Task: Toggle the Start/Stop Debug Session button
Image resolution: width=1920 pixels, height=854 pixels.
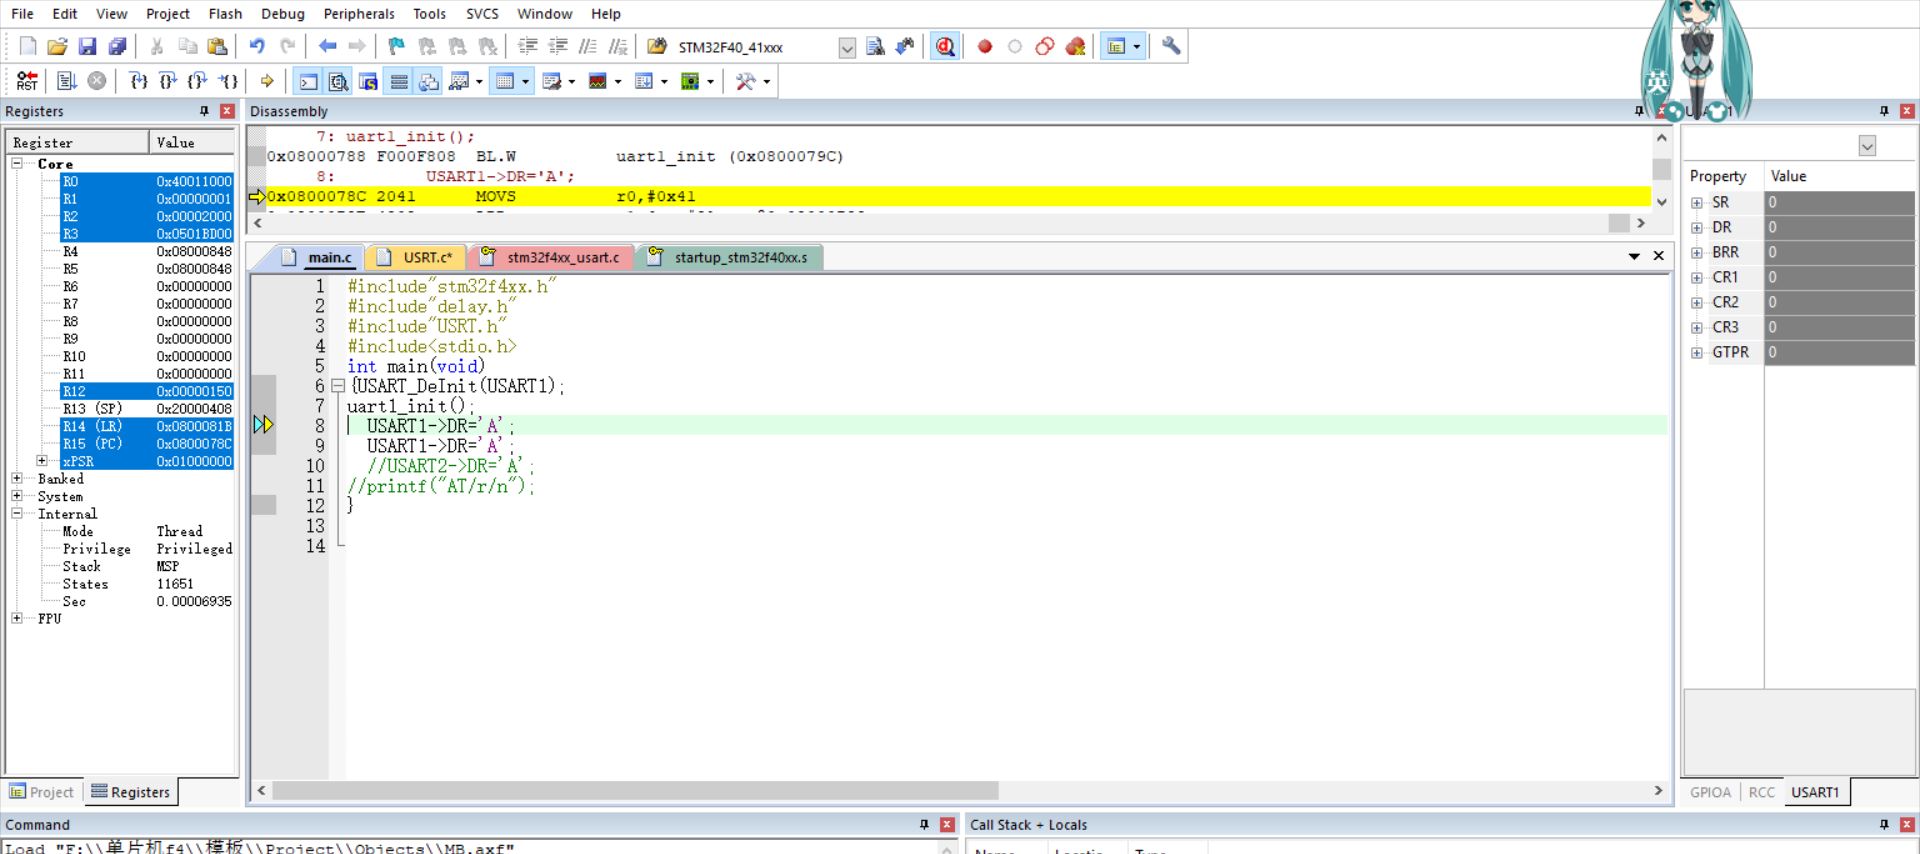Action: point(945,47)
